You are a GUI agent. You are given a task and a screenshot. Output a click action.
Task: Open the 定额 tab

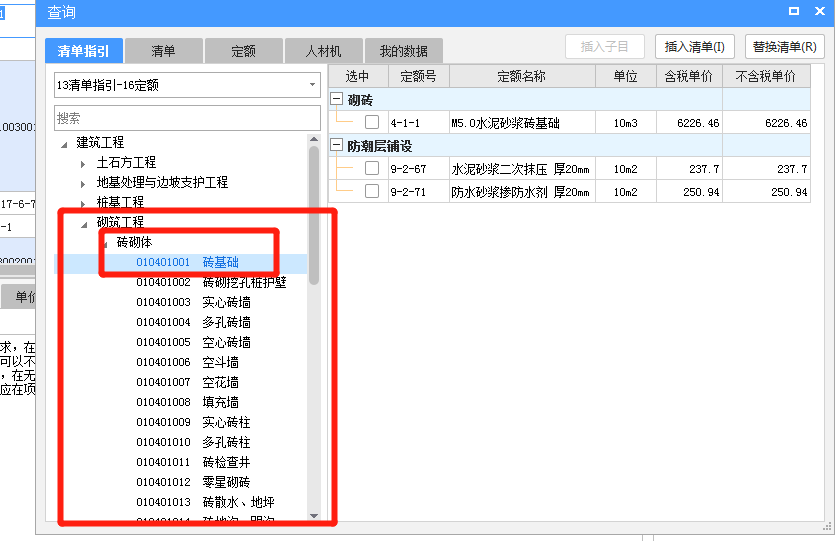(243, 51)
